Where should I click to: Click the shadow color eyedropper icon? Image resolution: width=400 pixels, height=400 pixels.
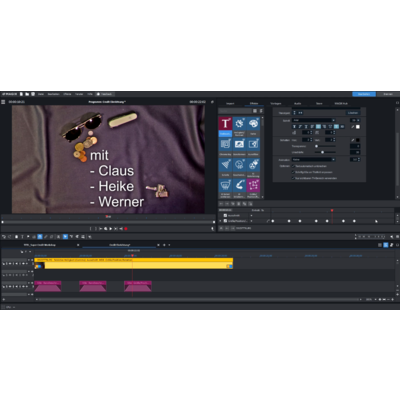(353, 140)
